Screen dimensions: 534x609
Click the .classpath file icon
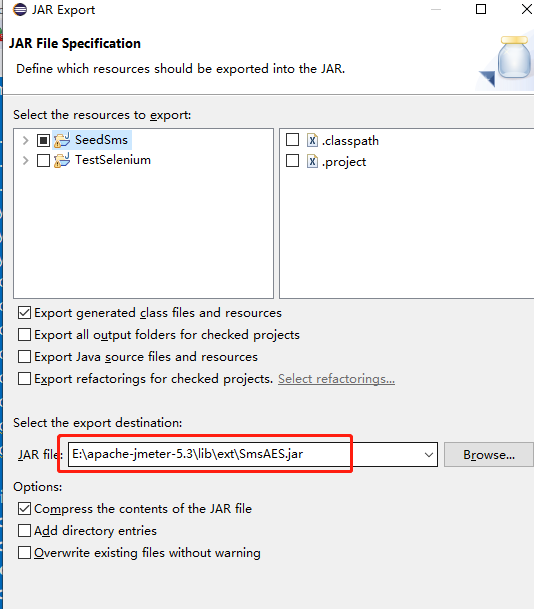[312, 140]
